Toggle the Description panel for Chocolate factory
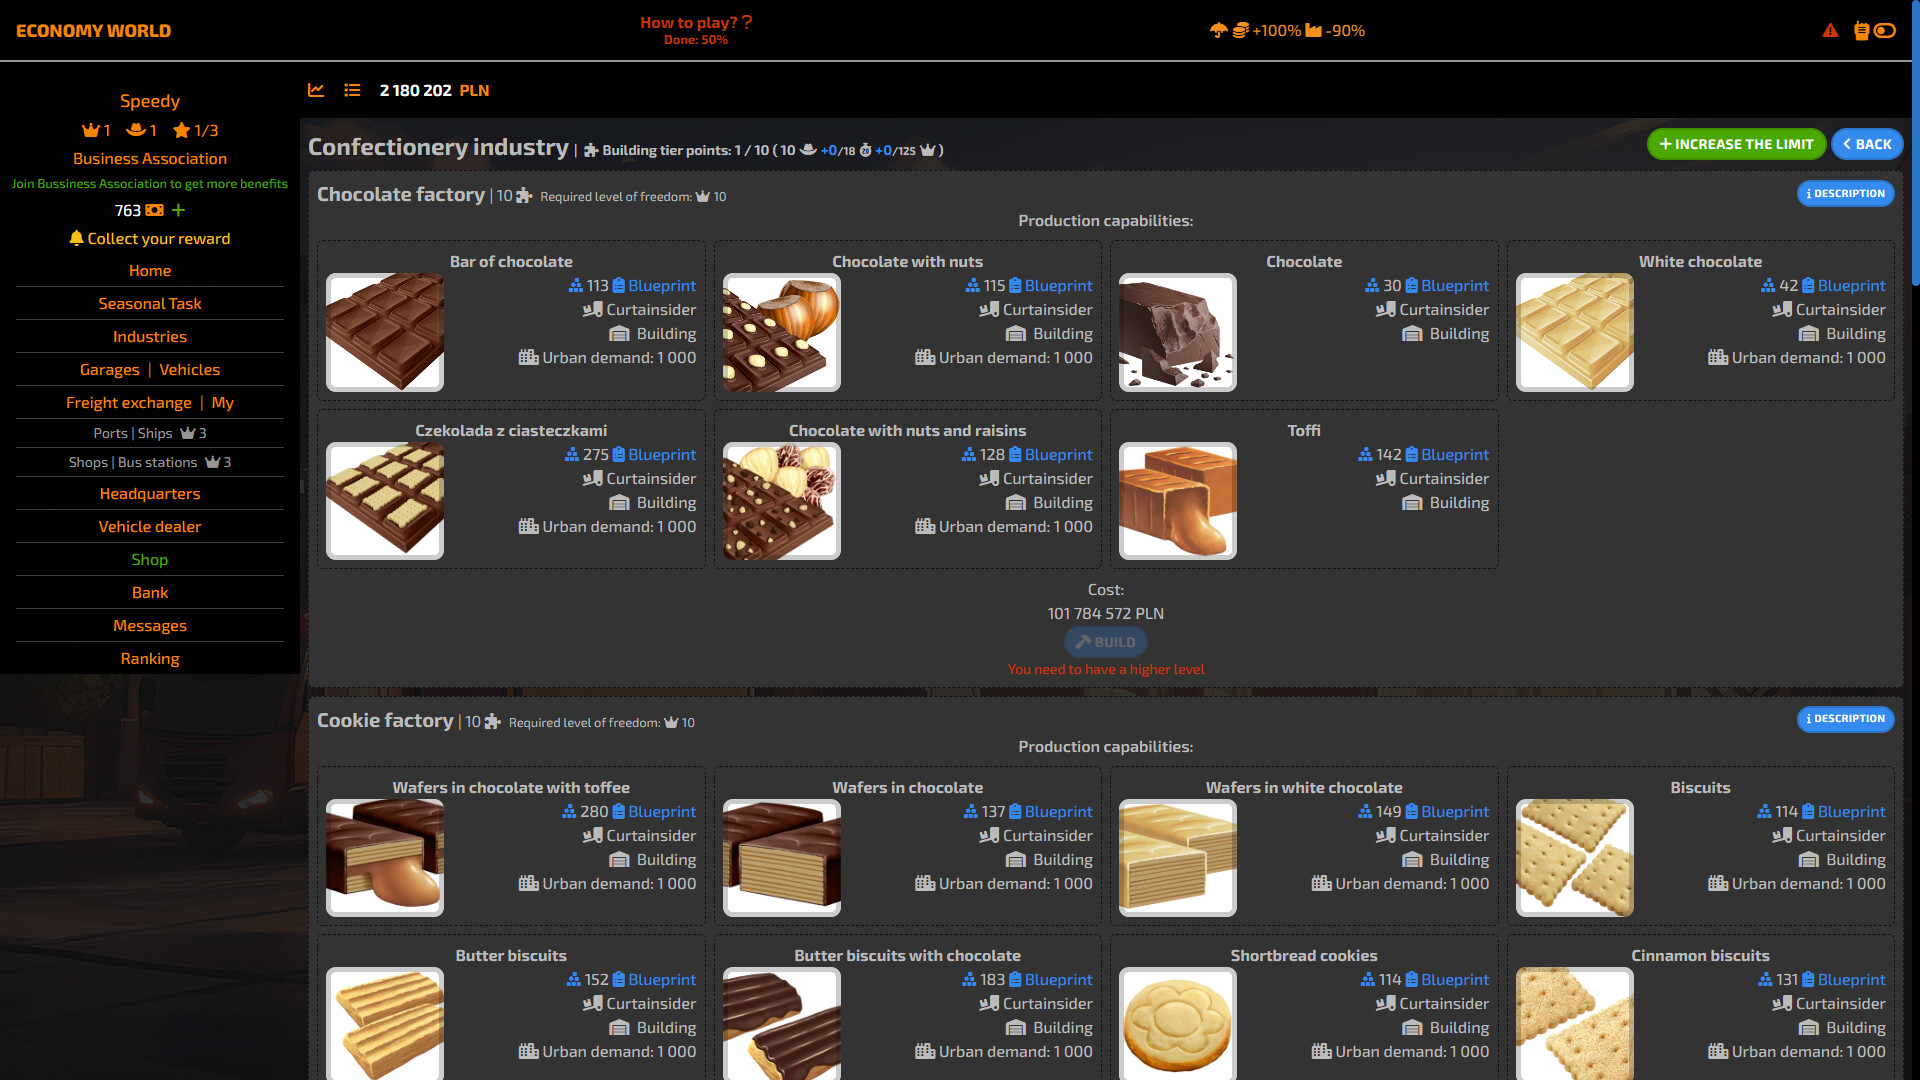Screen dimensions: 1920x1080 pyautogui.click(x=1845, y=193)
